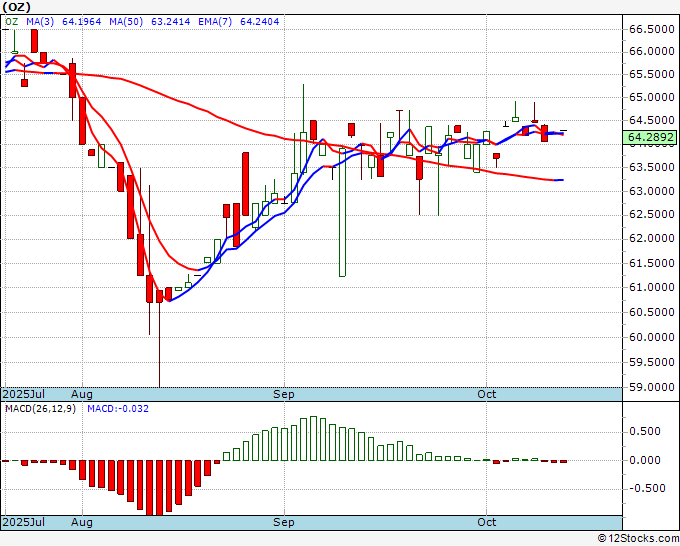Click the 2025Jul label on price chart axis
This screenshot has height=546, width=680.
(24, 394)
